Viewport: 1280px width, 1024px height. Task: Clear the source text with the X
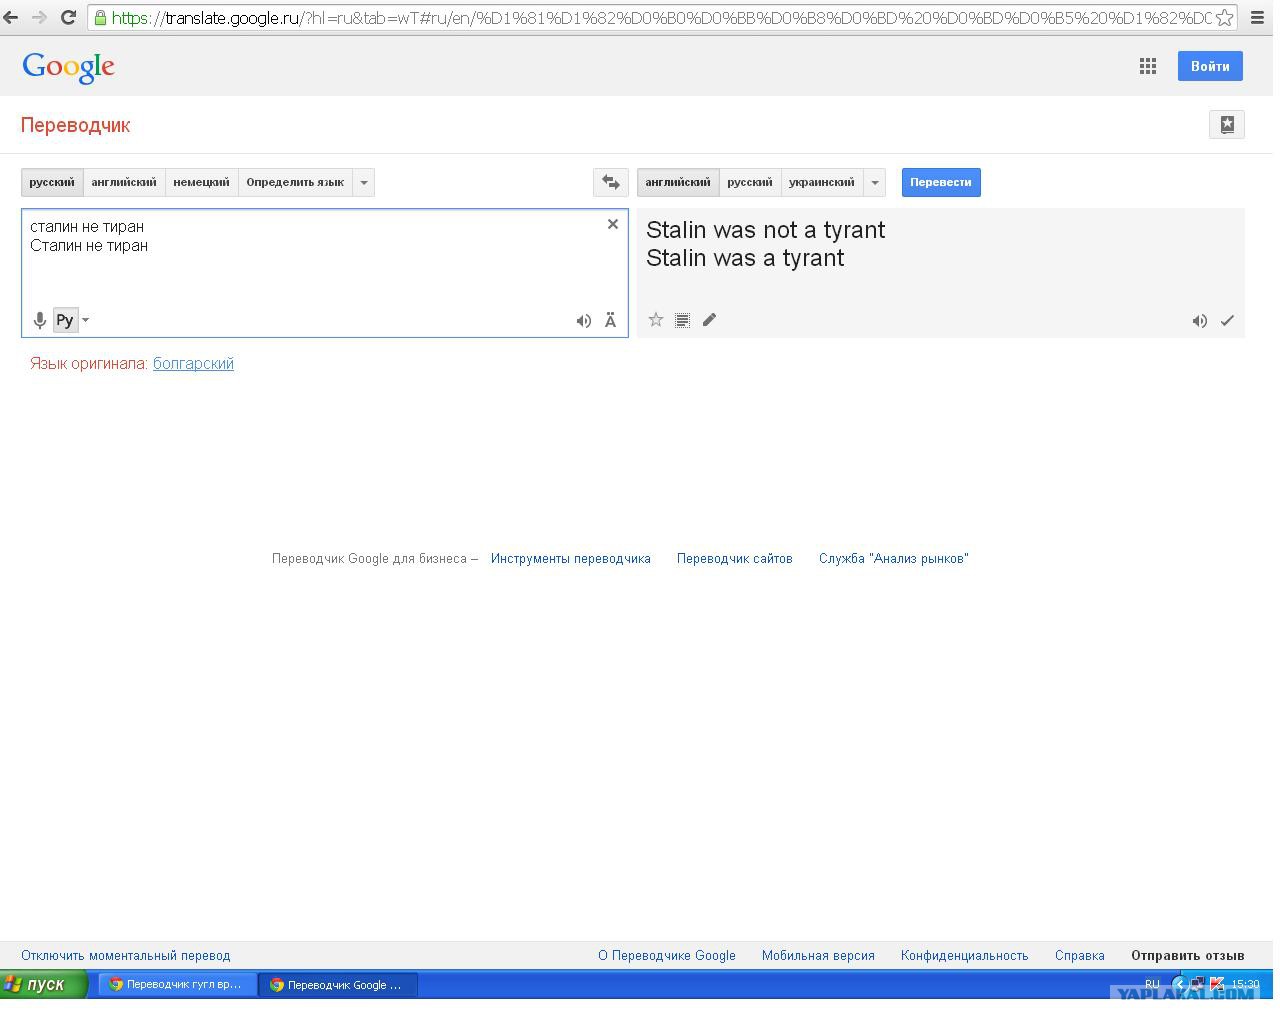pyautogui.click(x=613, y=224)
